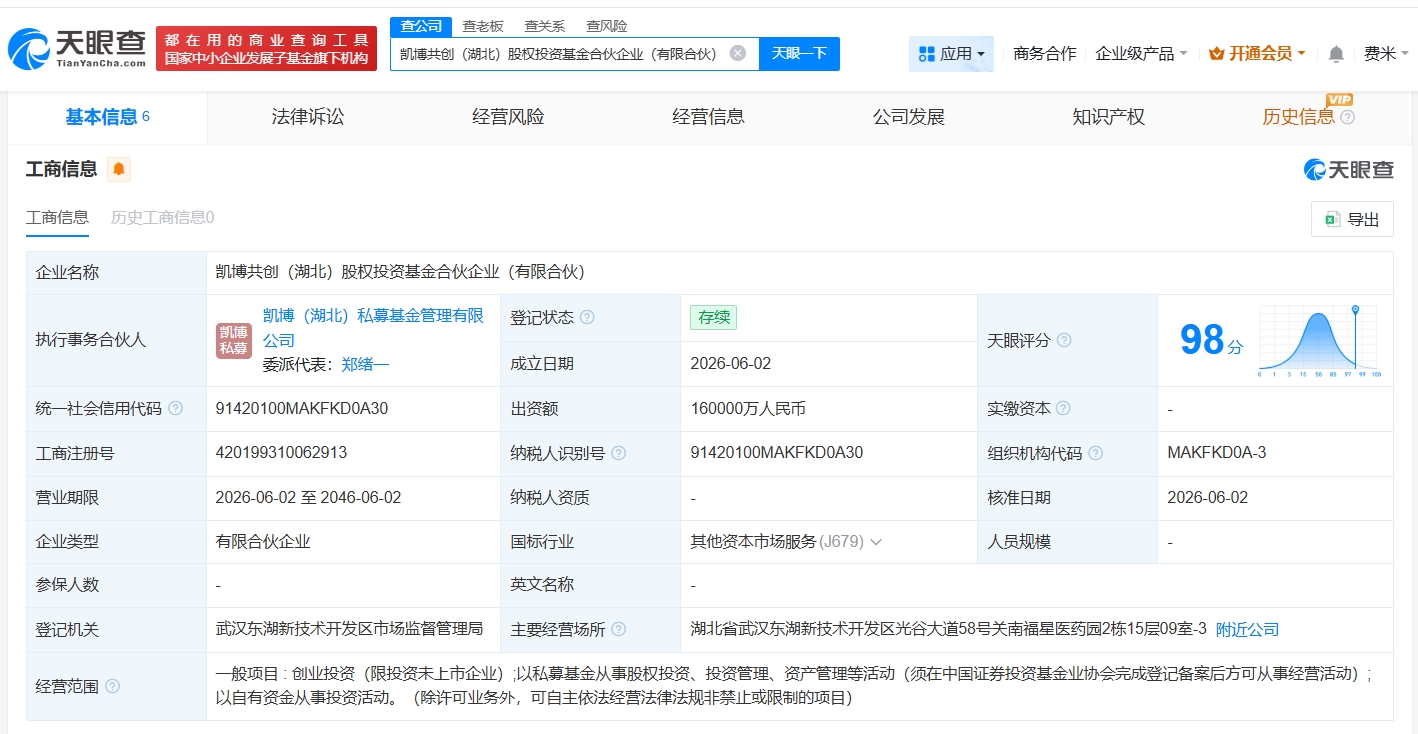Image resolution: width=1418 pixels, height=734 pixels.
Task: Click the 武汉东湖新技术开发区市场监督管理局 value
Action: pos(350,629)
